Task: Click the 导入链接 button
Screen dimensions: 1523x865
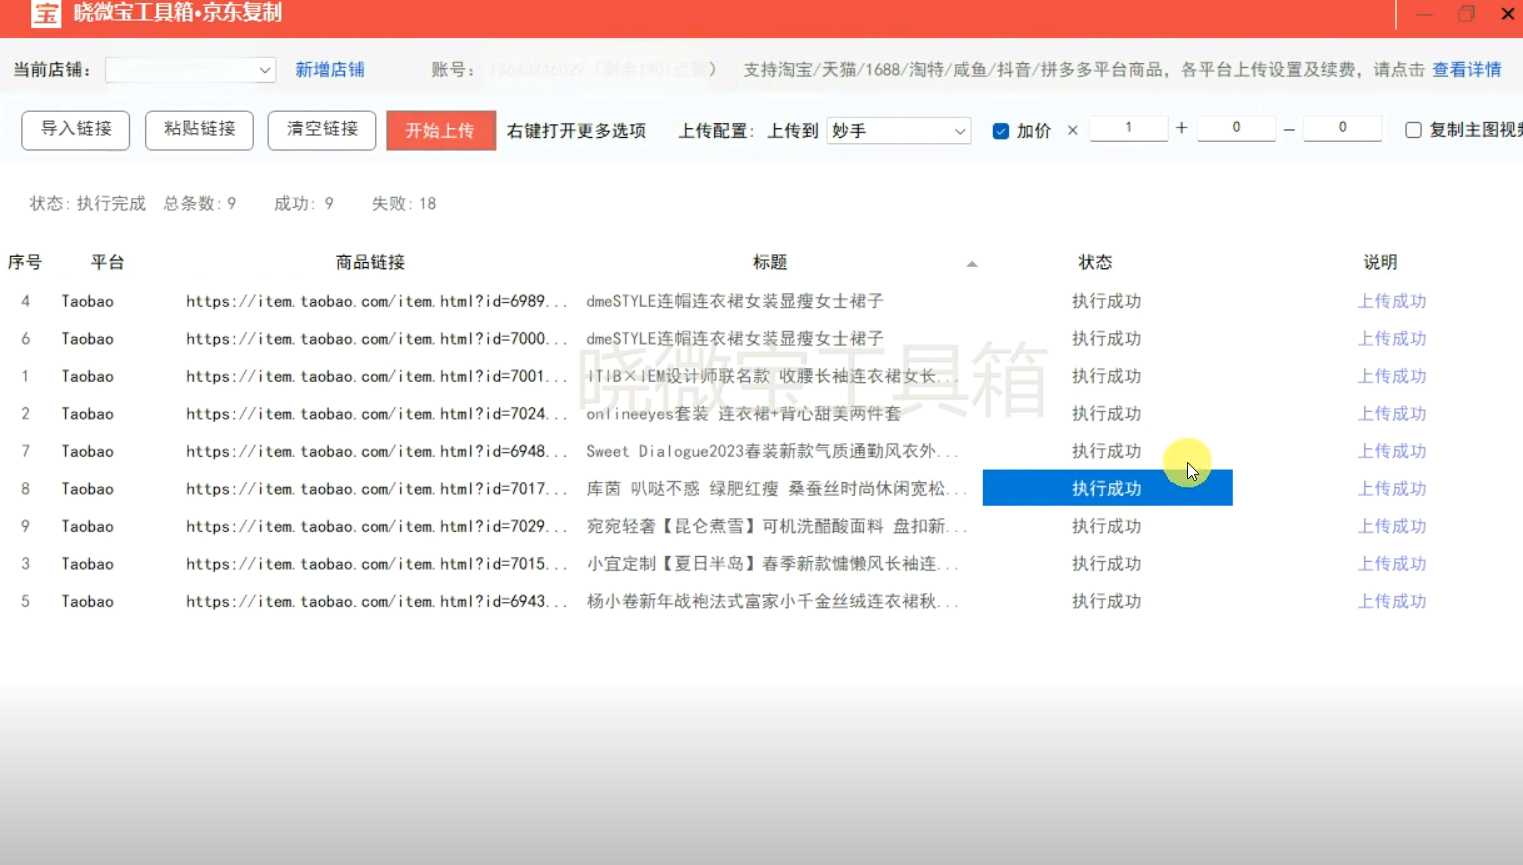Action: click(x=76, y=130)
